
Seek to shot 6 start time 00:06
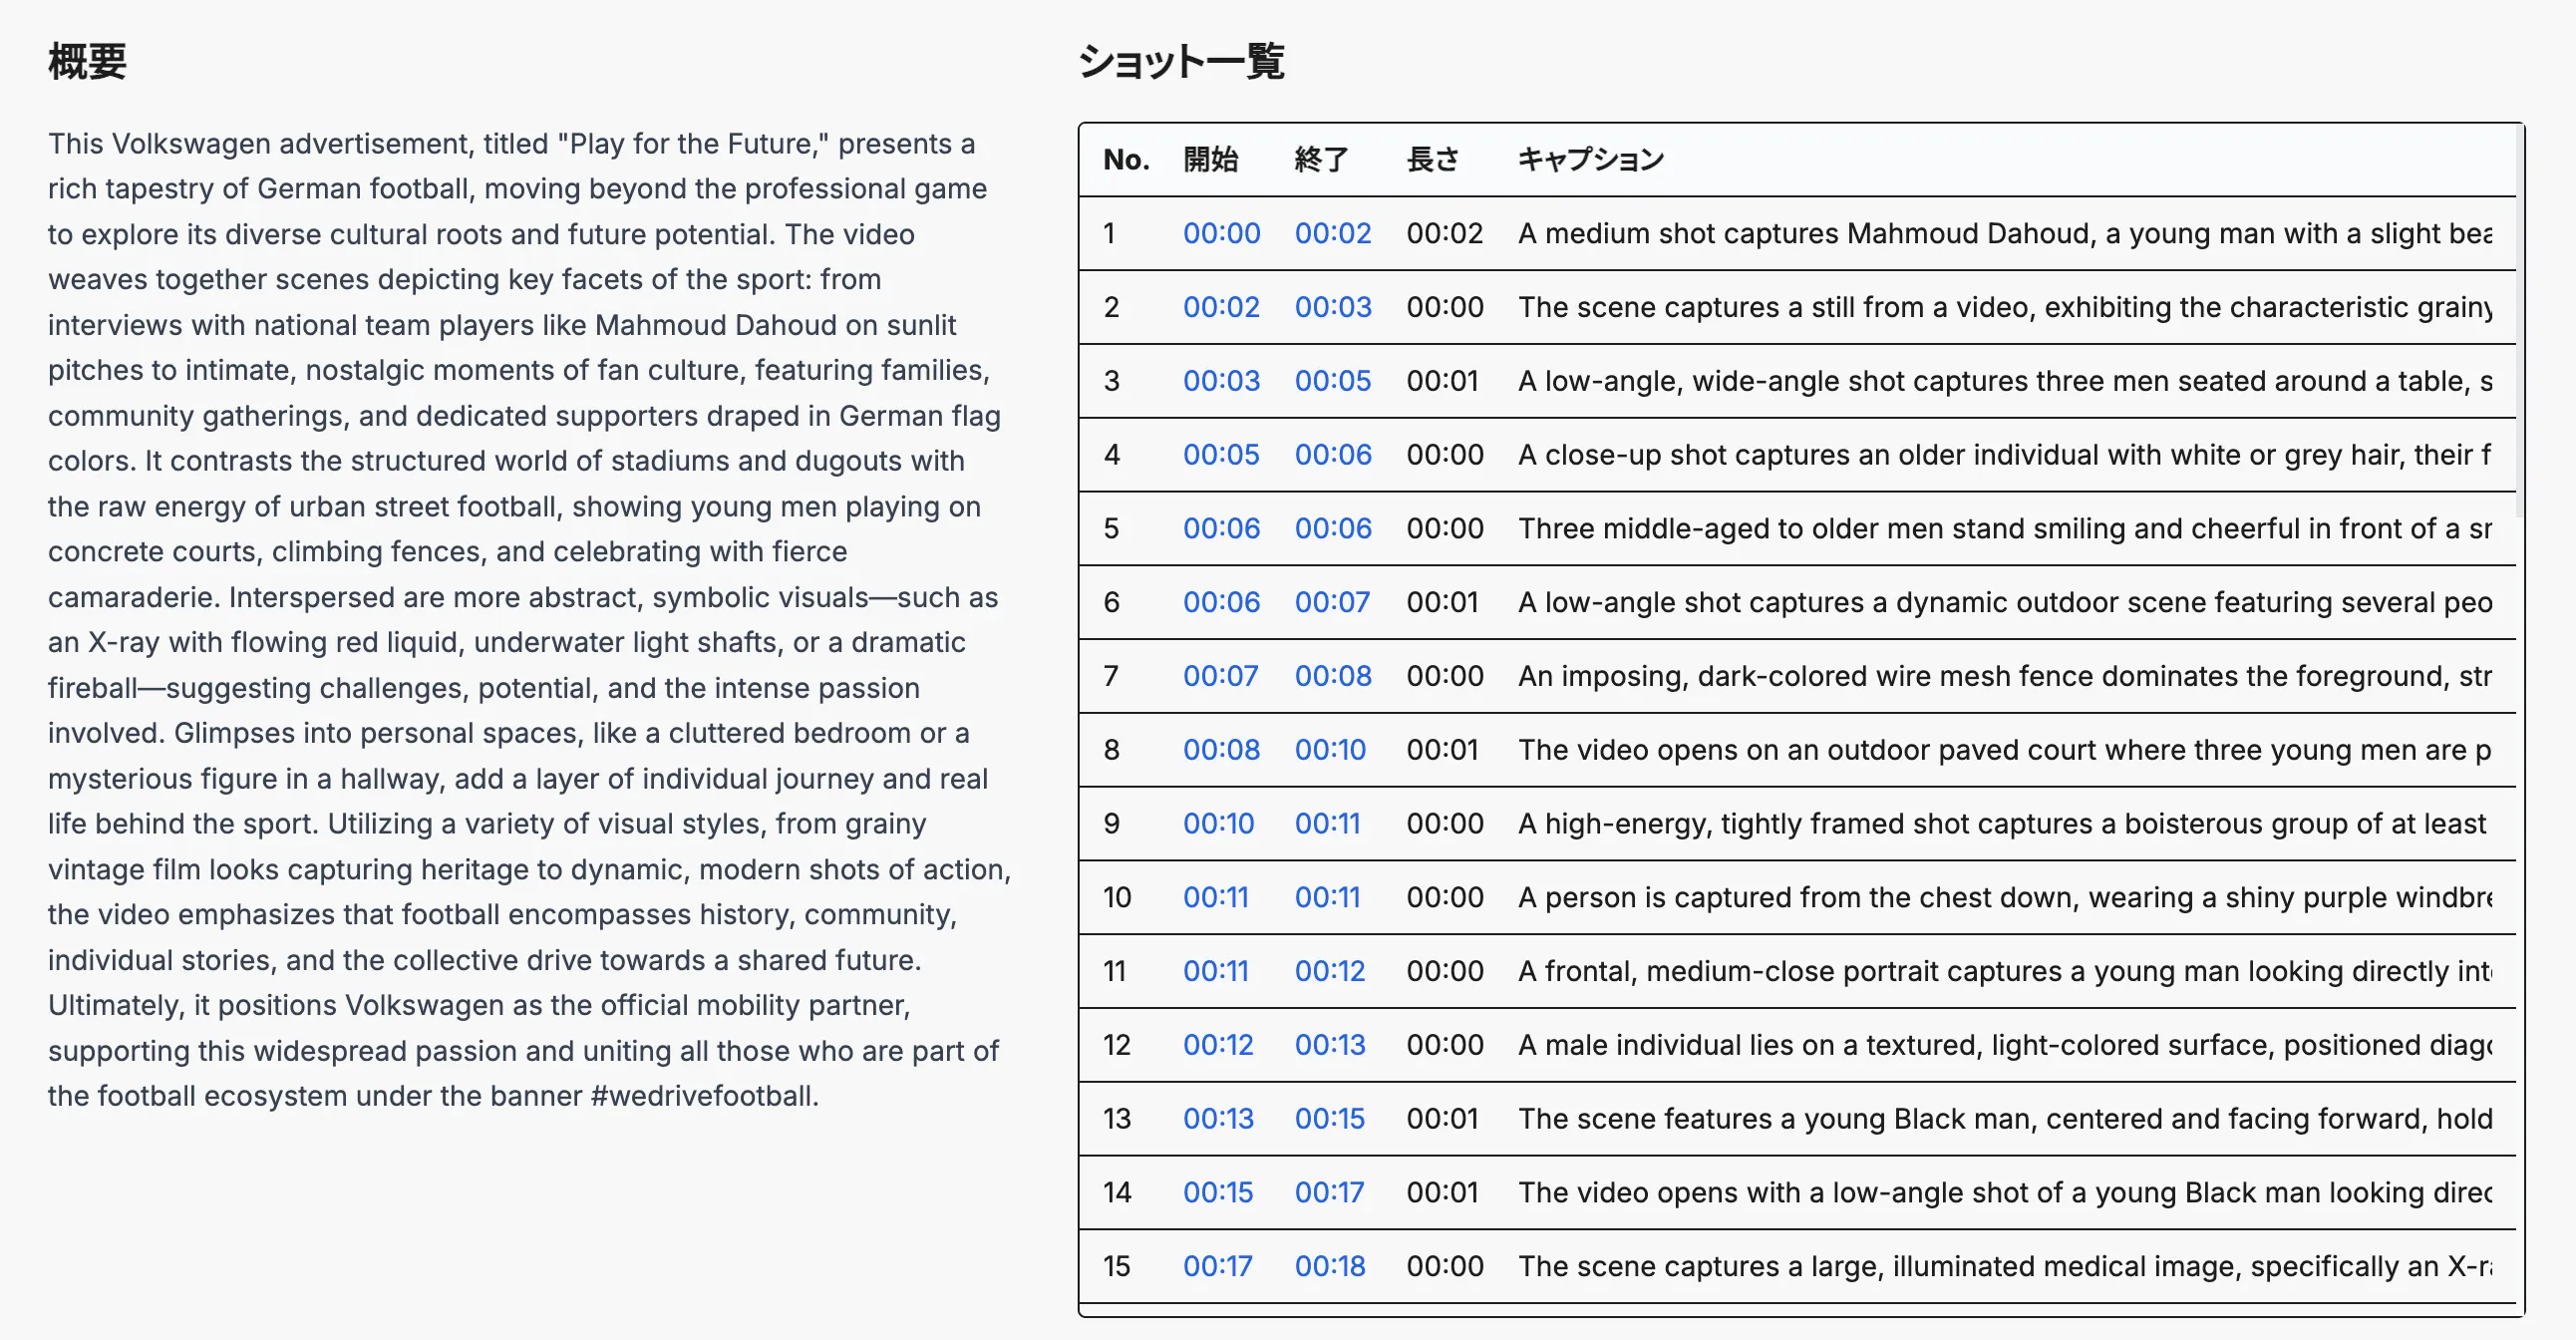tap(1221, 602)
